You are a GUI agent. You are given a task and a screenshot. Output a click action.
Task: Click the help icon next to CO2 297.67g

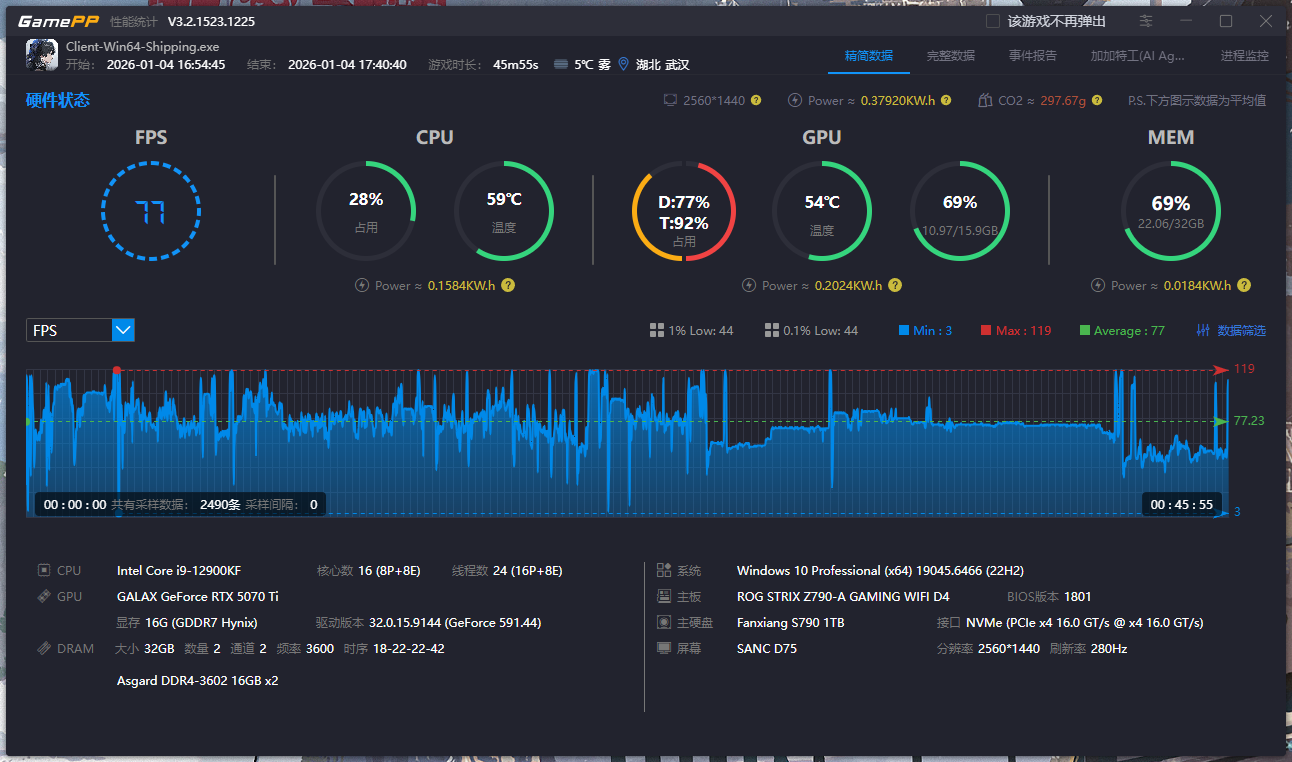(1097, 100)
